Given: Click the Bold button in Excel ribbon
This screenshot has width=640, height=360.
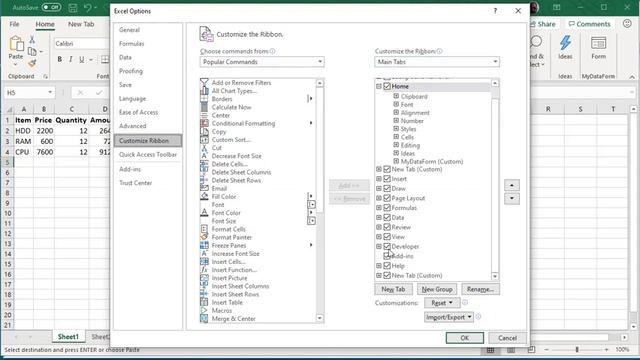Looking at the screenshot, I should [x=60, y=59].
